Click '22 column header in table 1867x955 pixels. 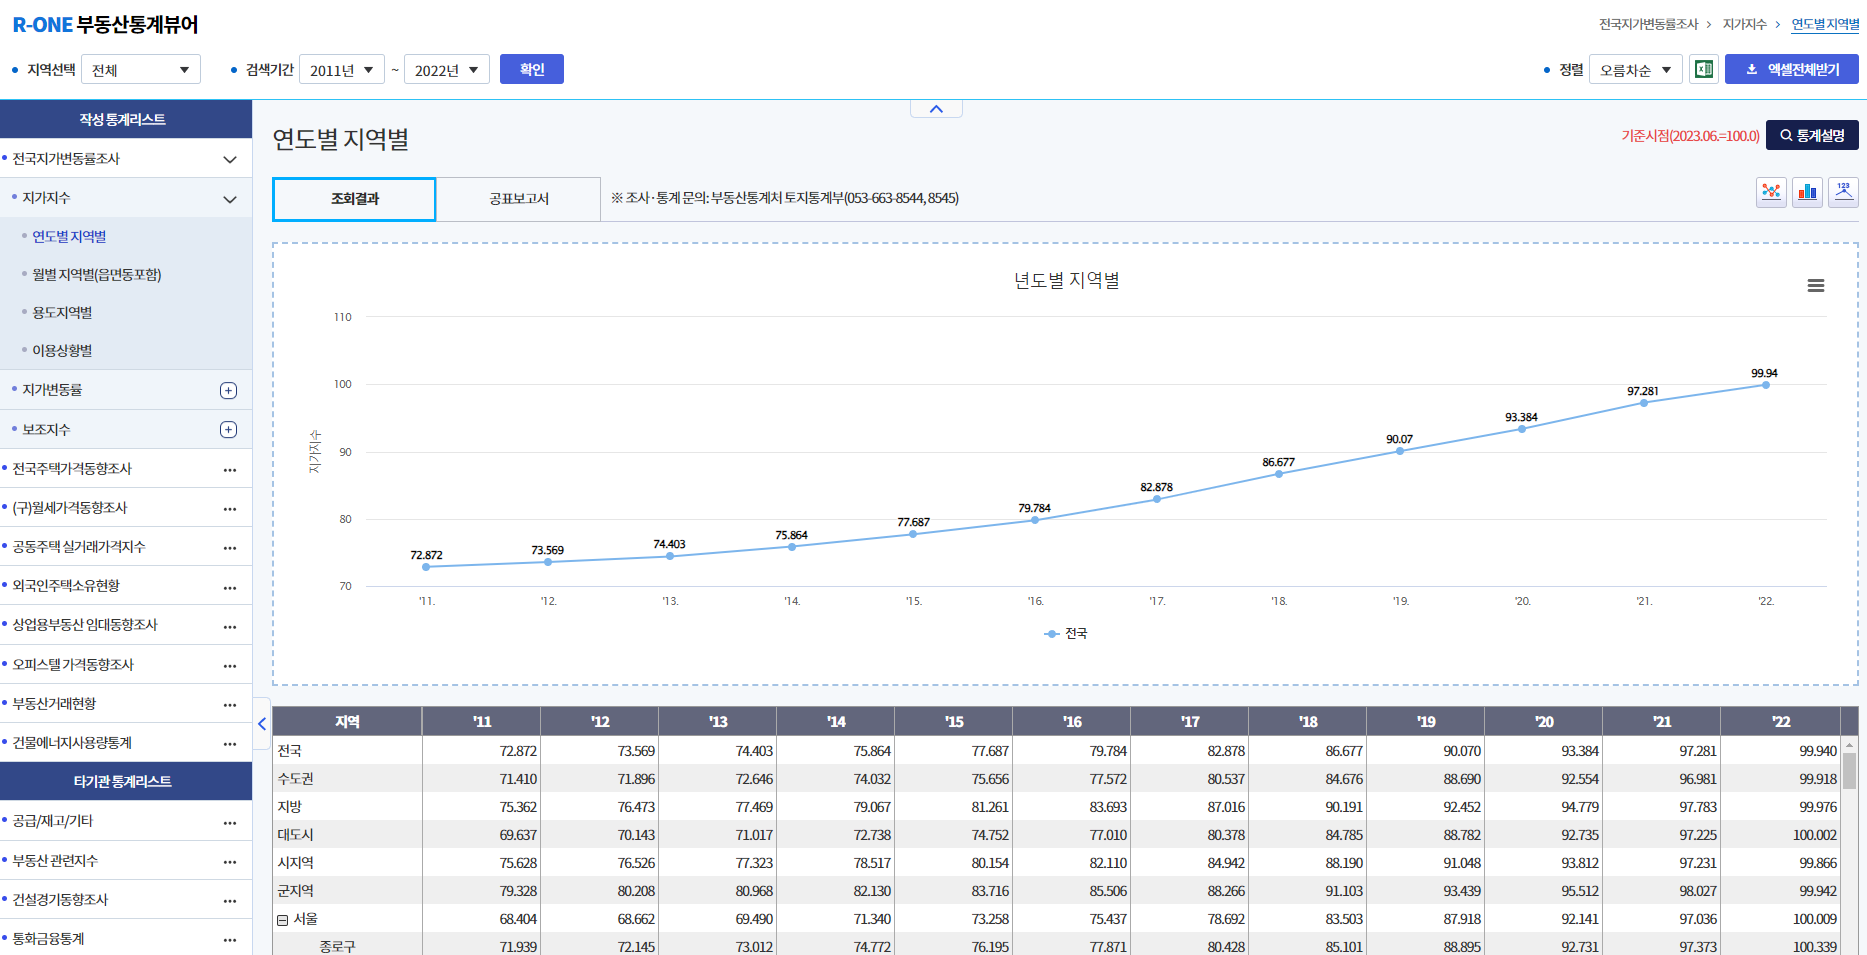point(1780,722)
